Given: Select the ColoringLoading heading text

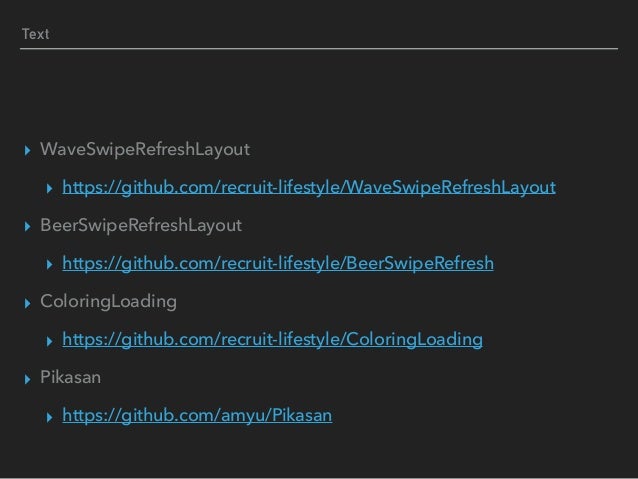Looking at the screenshot, I should [108, 302].
